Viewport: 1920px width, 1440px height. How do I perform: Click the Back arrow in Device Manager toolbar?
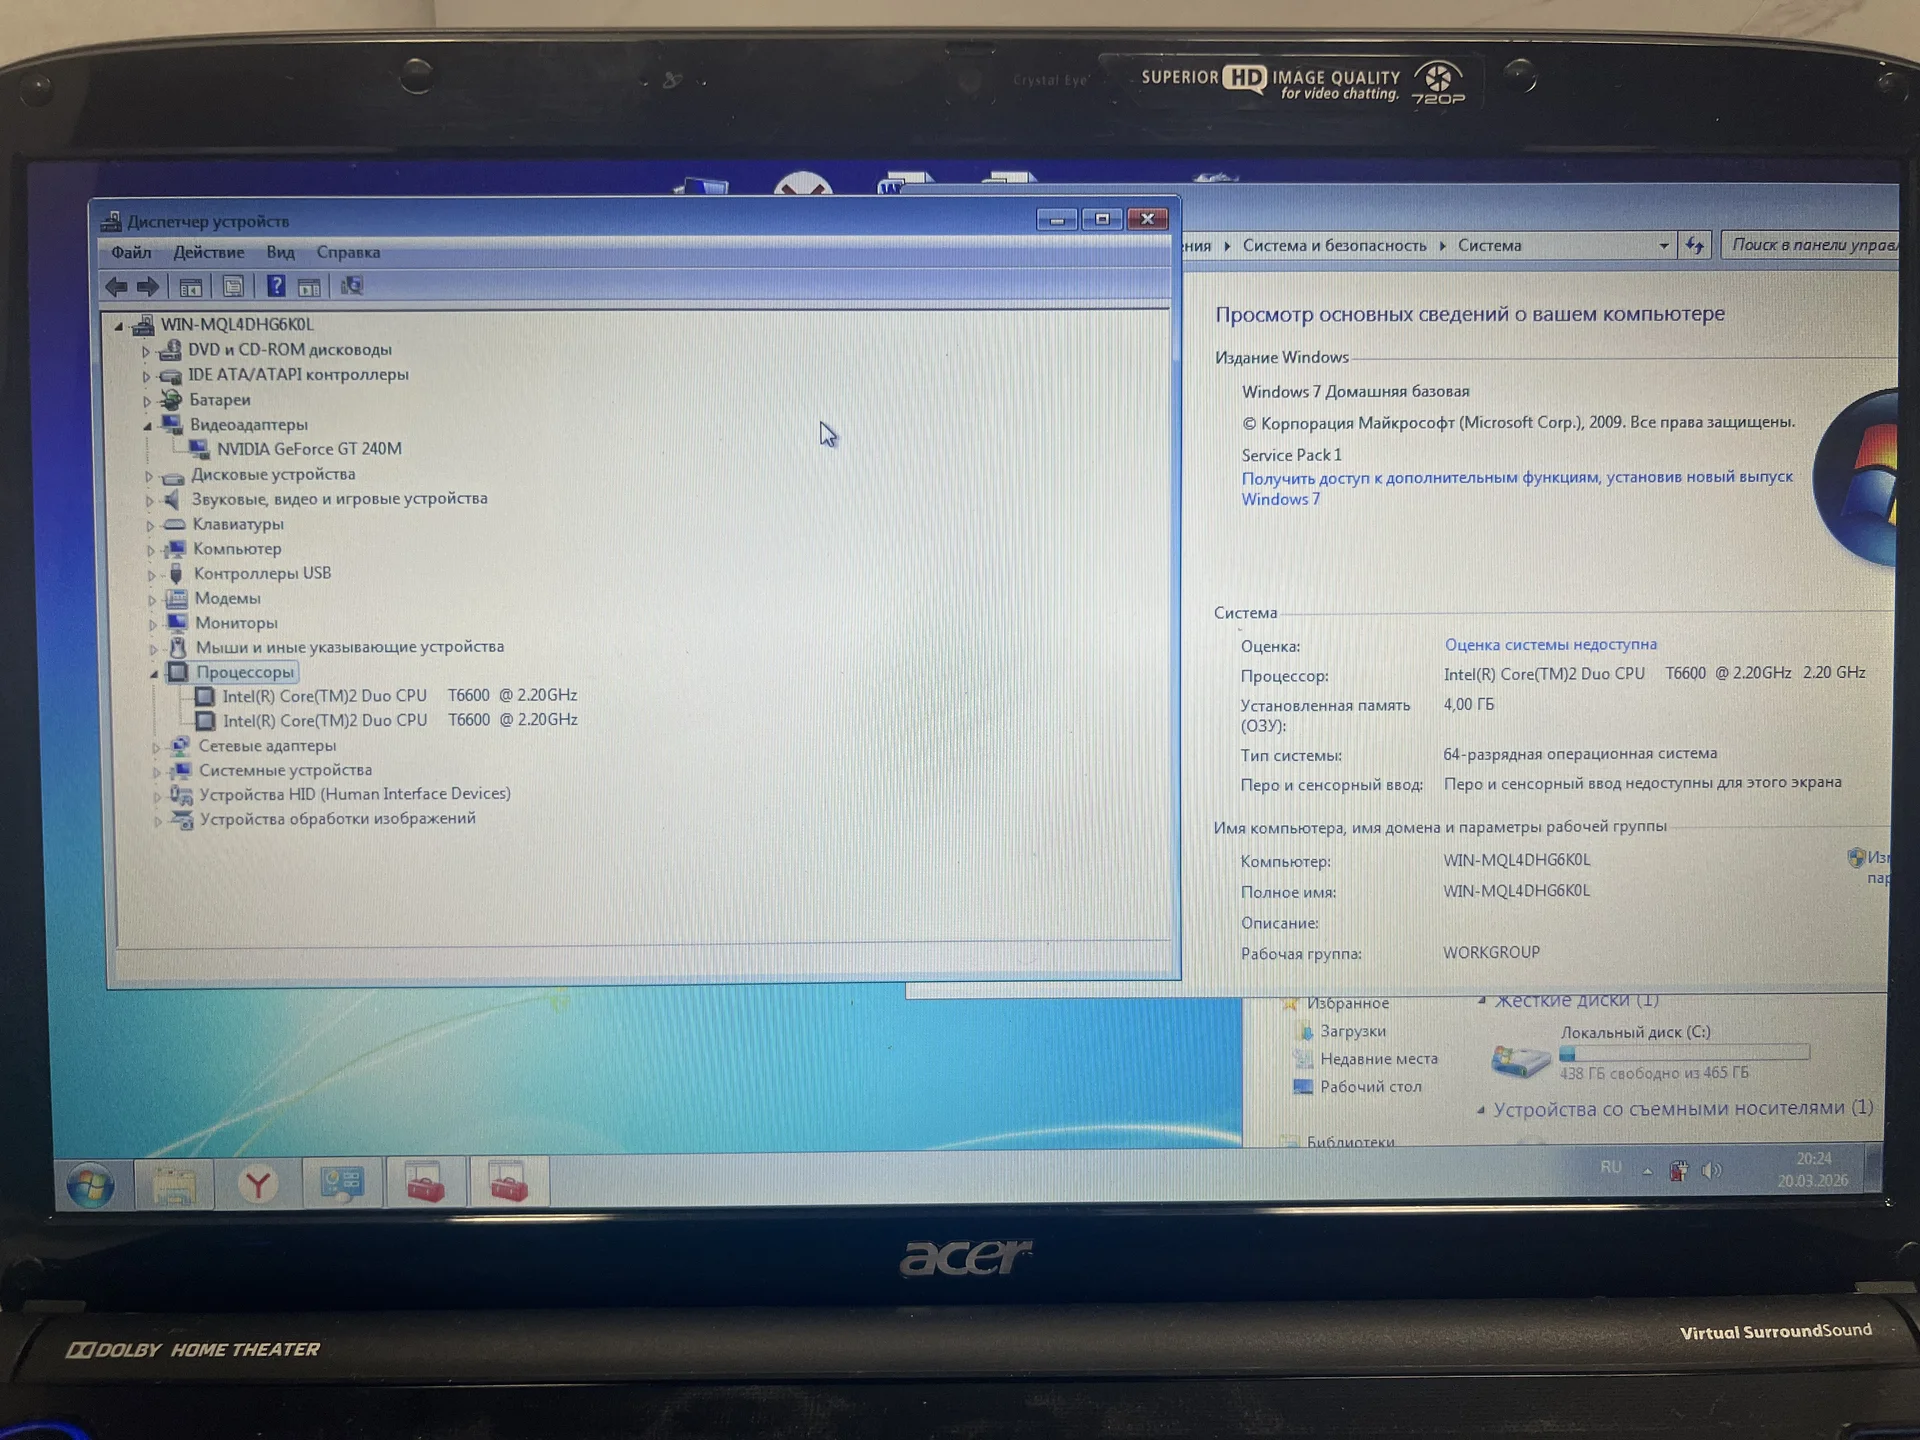point(116,287)
